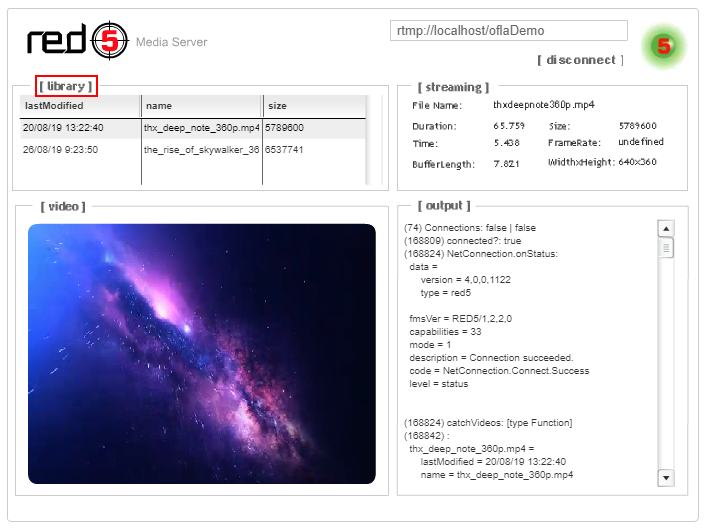This screenshot has width=711, height=528.
Task: Sort library by name column
Action: pos(202,106)
